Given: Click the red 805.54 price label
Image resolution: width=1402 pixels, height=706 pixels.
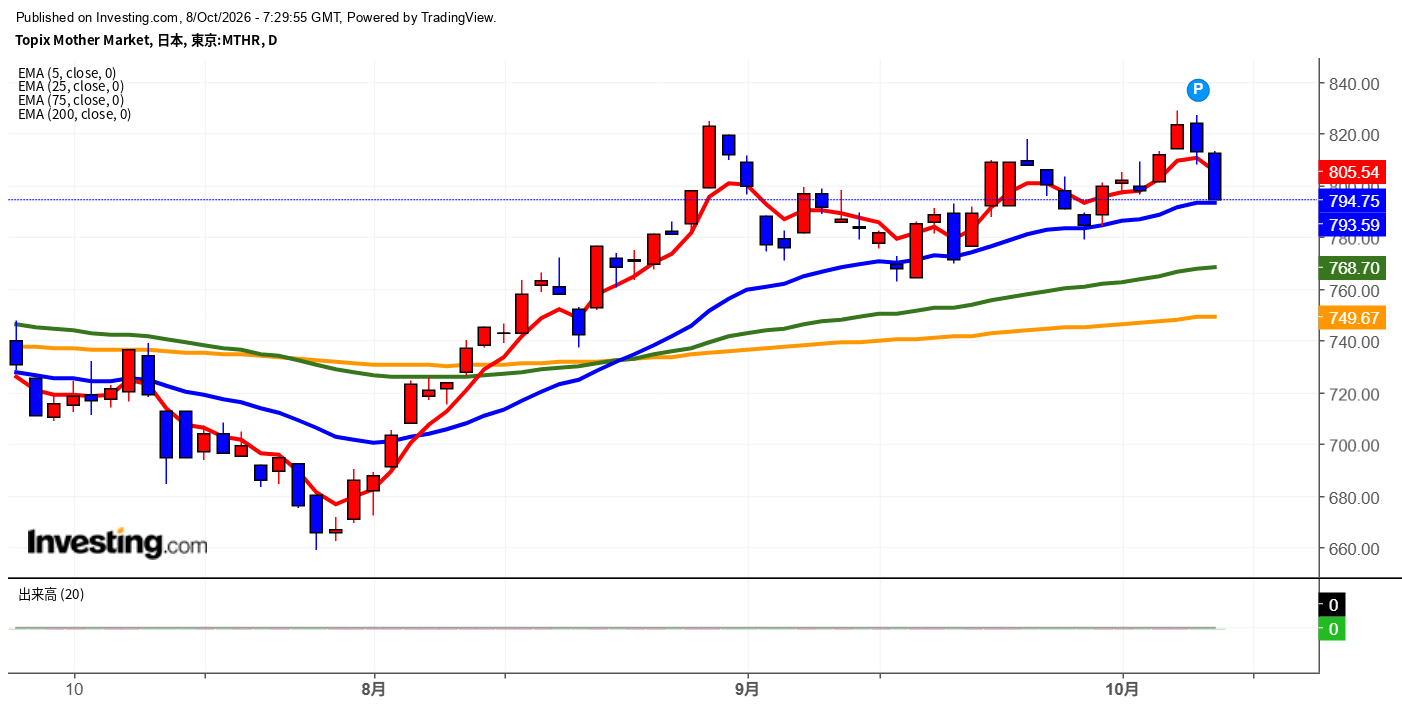Looking at the screenshot, I should pos(1353,172).
